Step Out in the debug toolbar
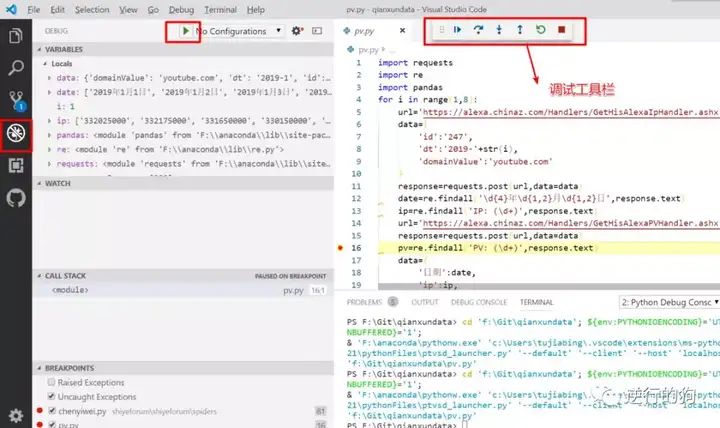The width and height of the screenshot is (720, 428). (520, 30)
